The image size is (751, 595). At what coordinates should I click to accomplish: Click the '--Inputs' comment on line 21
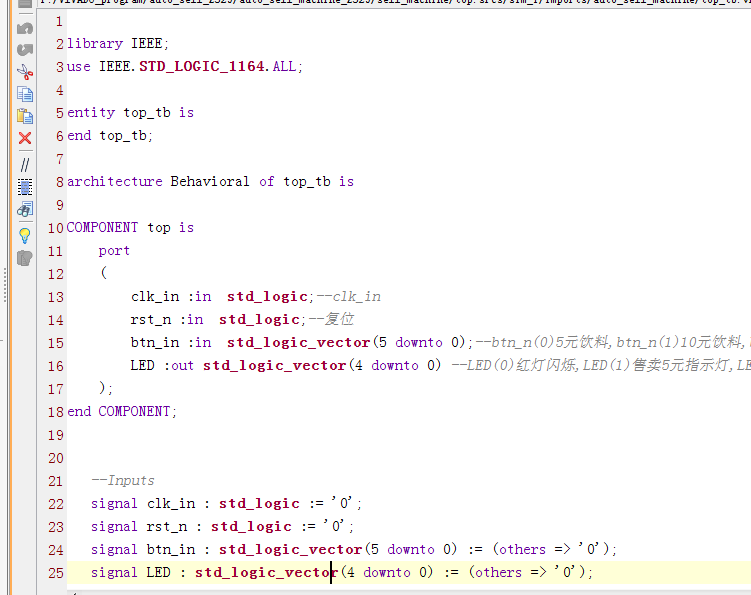[123, 481]
